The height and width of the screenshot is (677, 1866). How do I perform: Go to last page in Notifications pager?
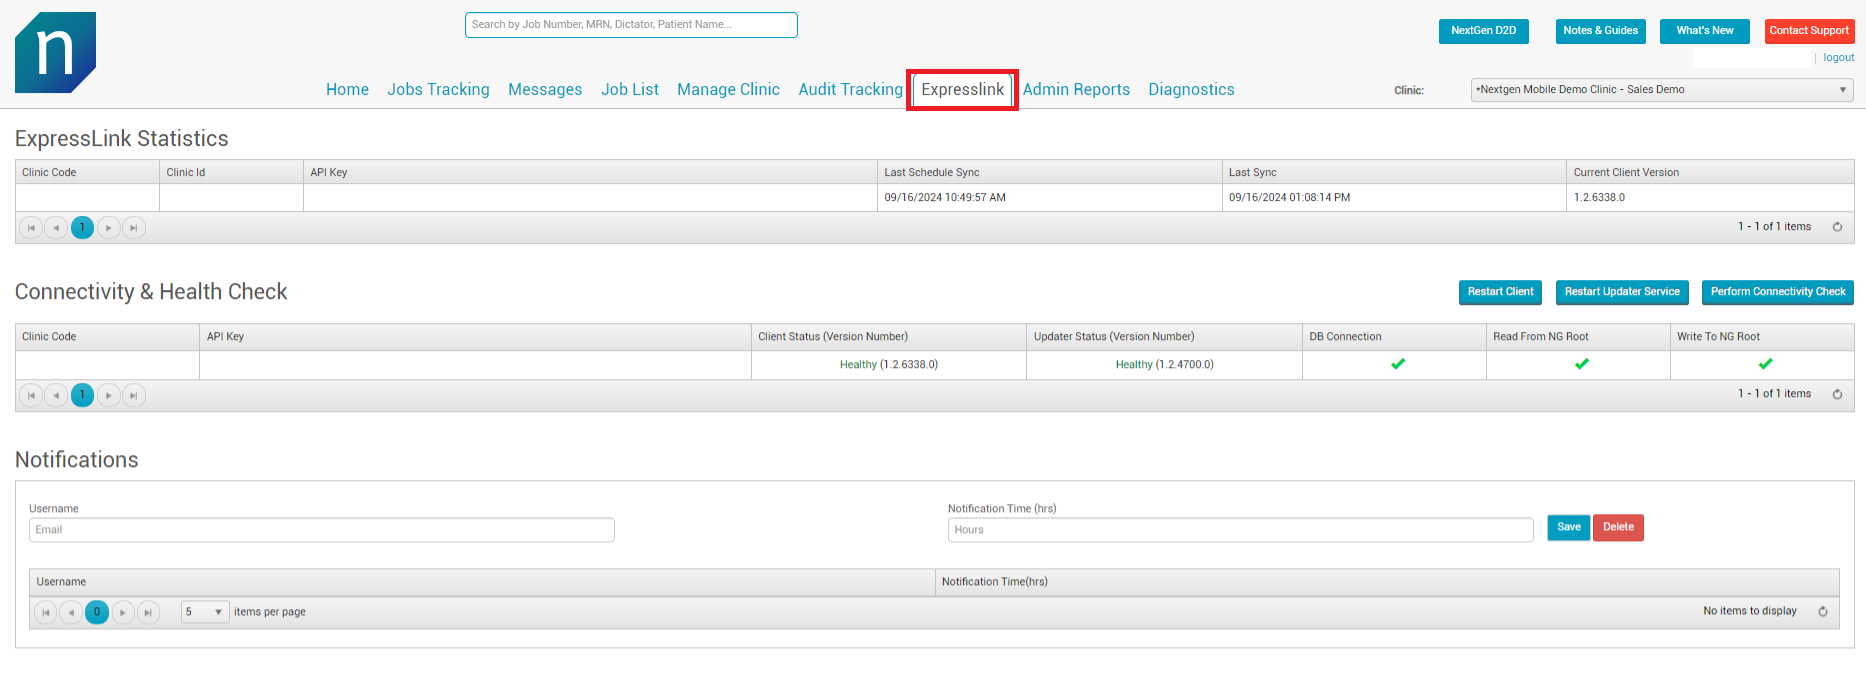point(148,612)
